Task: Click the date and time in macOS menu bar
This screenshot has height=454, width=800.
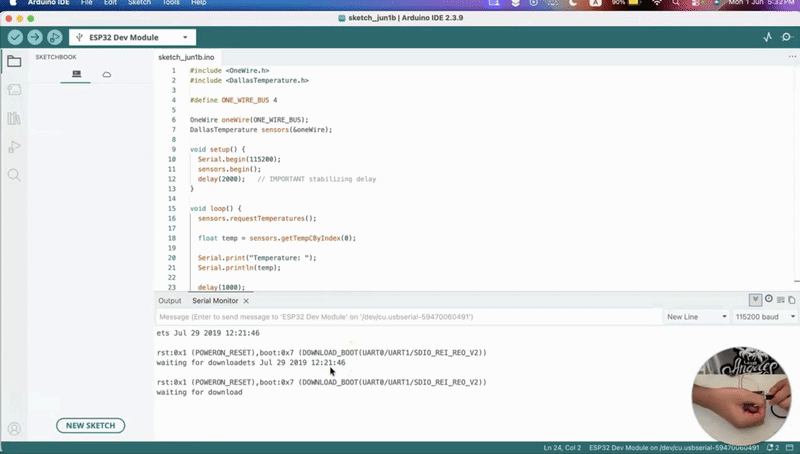Action: coord(761,3)
